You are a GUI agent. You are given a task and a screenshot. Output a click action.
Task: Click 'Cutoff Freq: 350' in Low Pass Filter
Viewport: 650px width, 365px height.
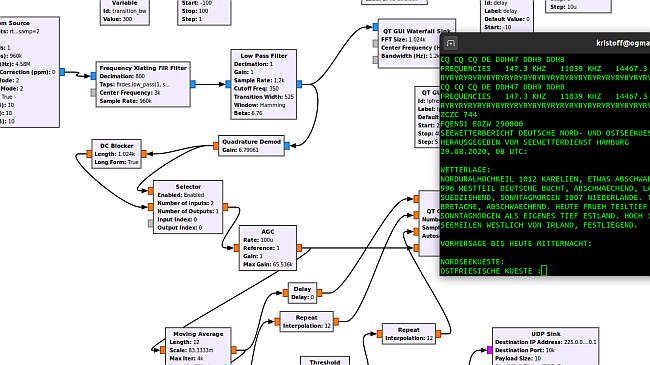tap(256, 88)
